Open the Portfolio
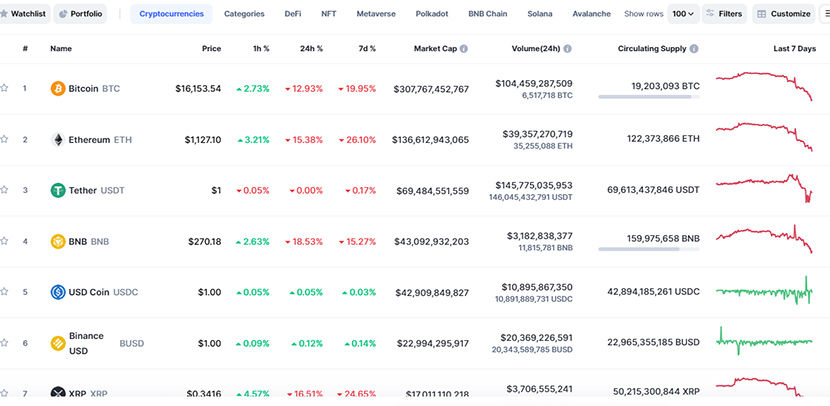The image size is (830, 406). 80,14
